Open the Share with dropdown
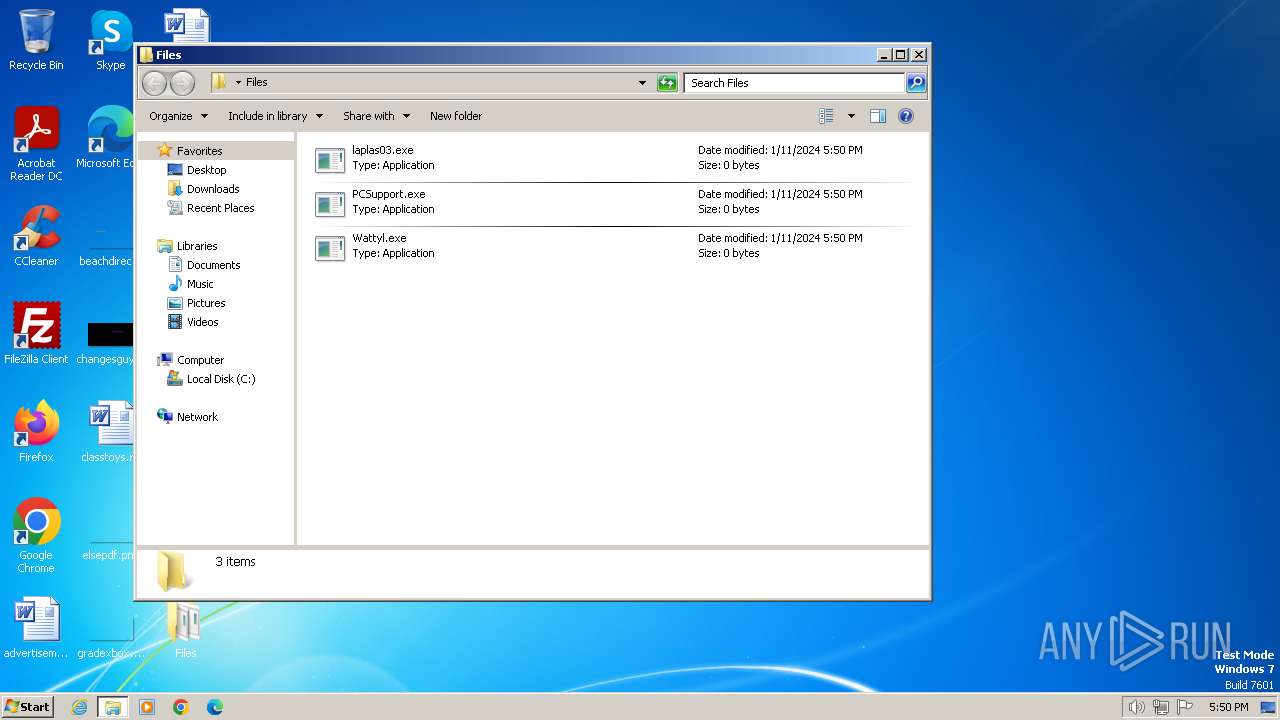Viewport: 1280px width, 720px height. (376, 116)
